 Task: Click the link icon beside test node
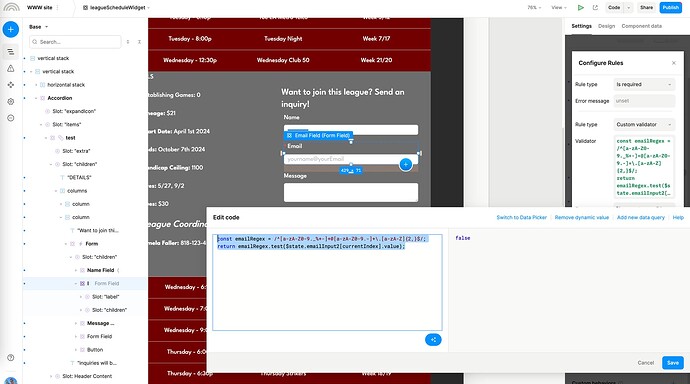[x=61, y=138]
